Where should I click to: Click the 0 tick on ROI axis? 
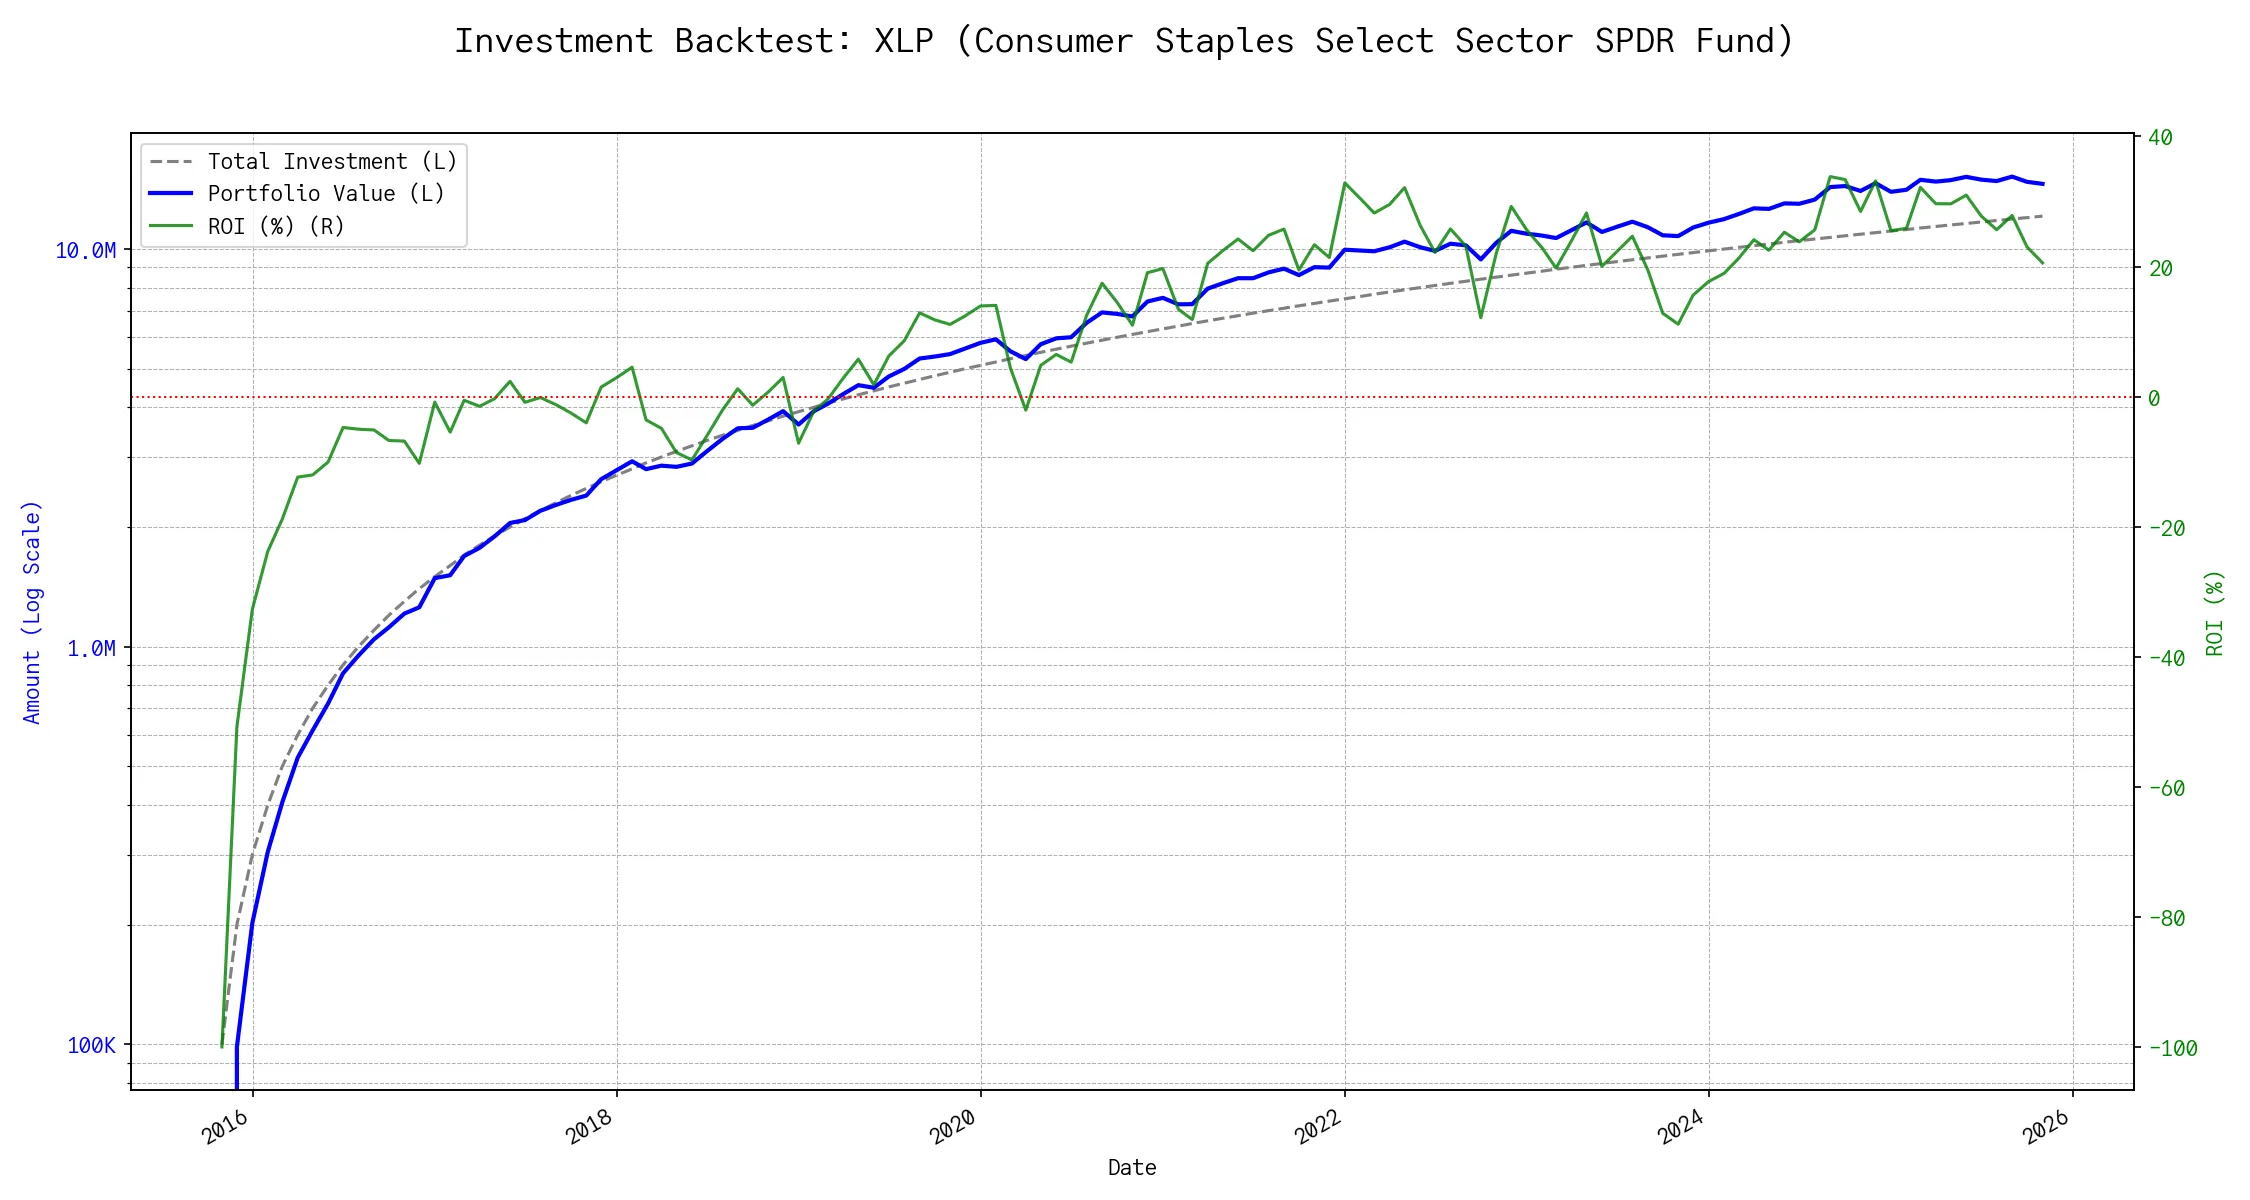[x=2154, y=398]
